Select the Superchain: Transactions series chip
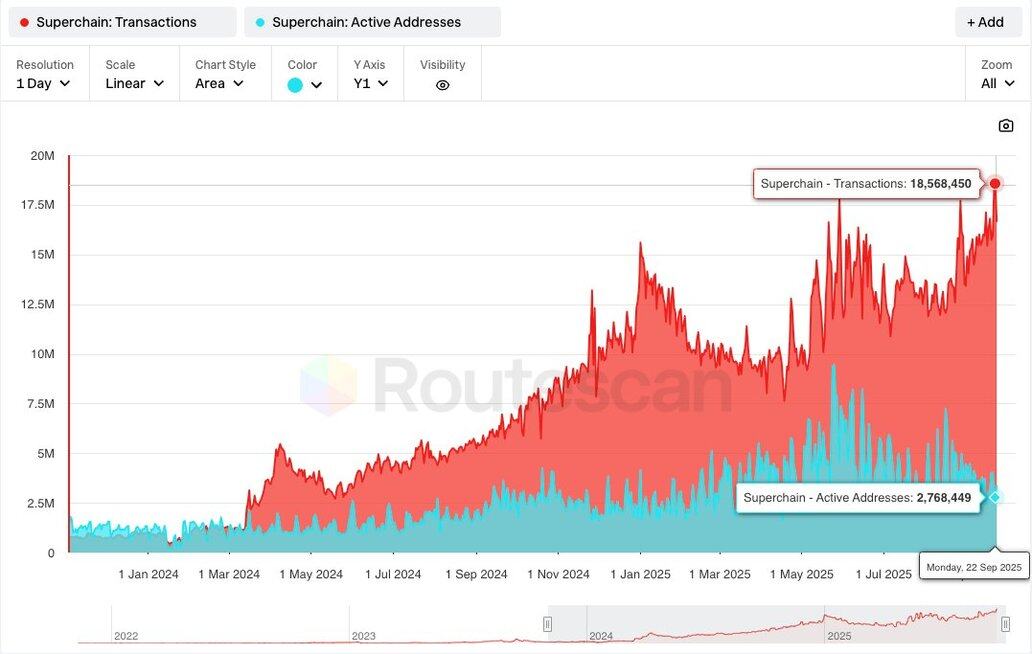This screenshot has height=654, width=1032. 122,22
